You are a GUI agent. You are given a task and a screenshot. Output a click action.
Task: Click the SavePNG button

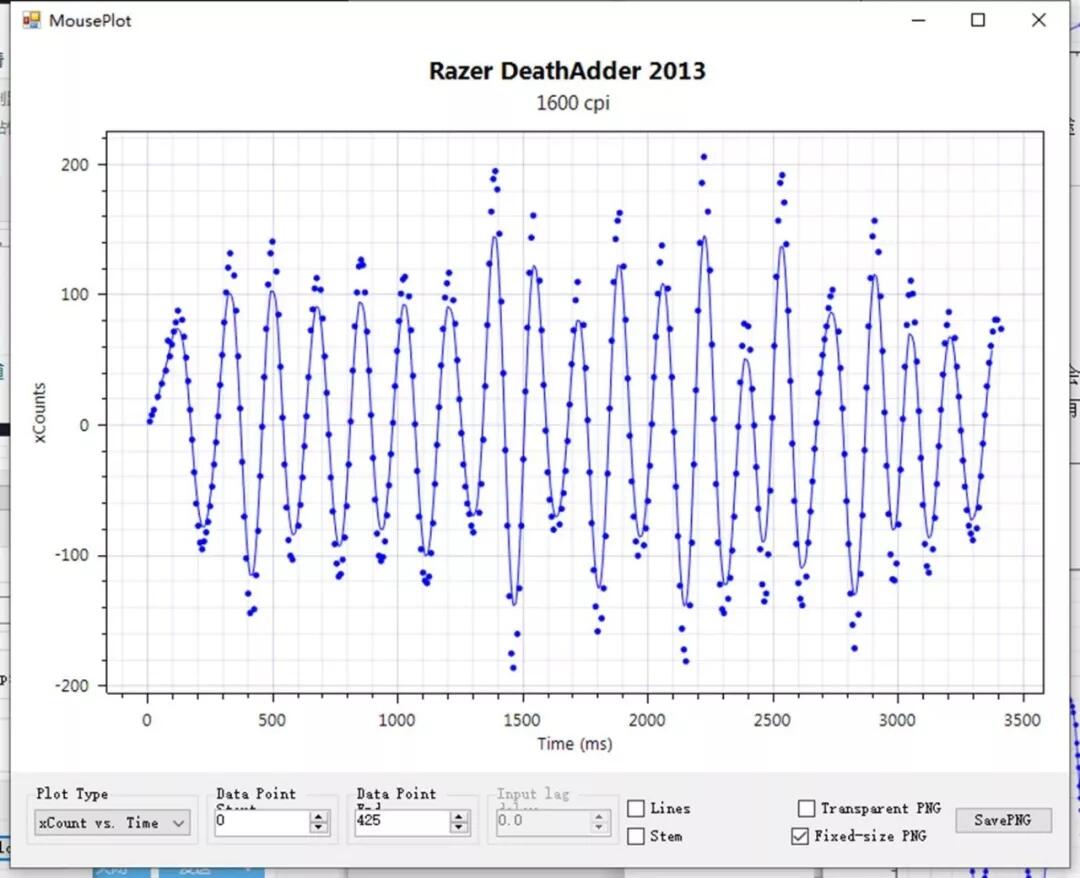tap(1003, 819)
